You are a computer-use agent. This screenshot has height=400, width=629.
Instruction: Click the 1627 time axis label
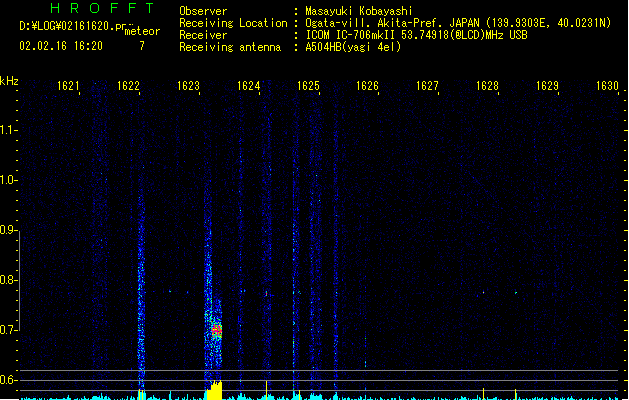coord(427,86)
